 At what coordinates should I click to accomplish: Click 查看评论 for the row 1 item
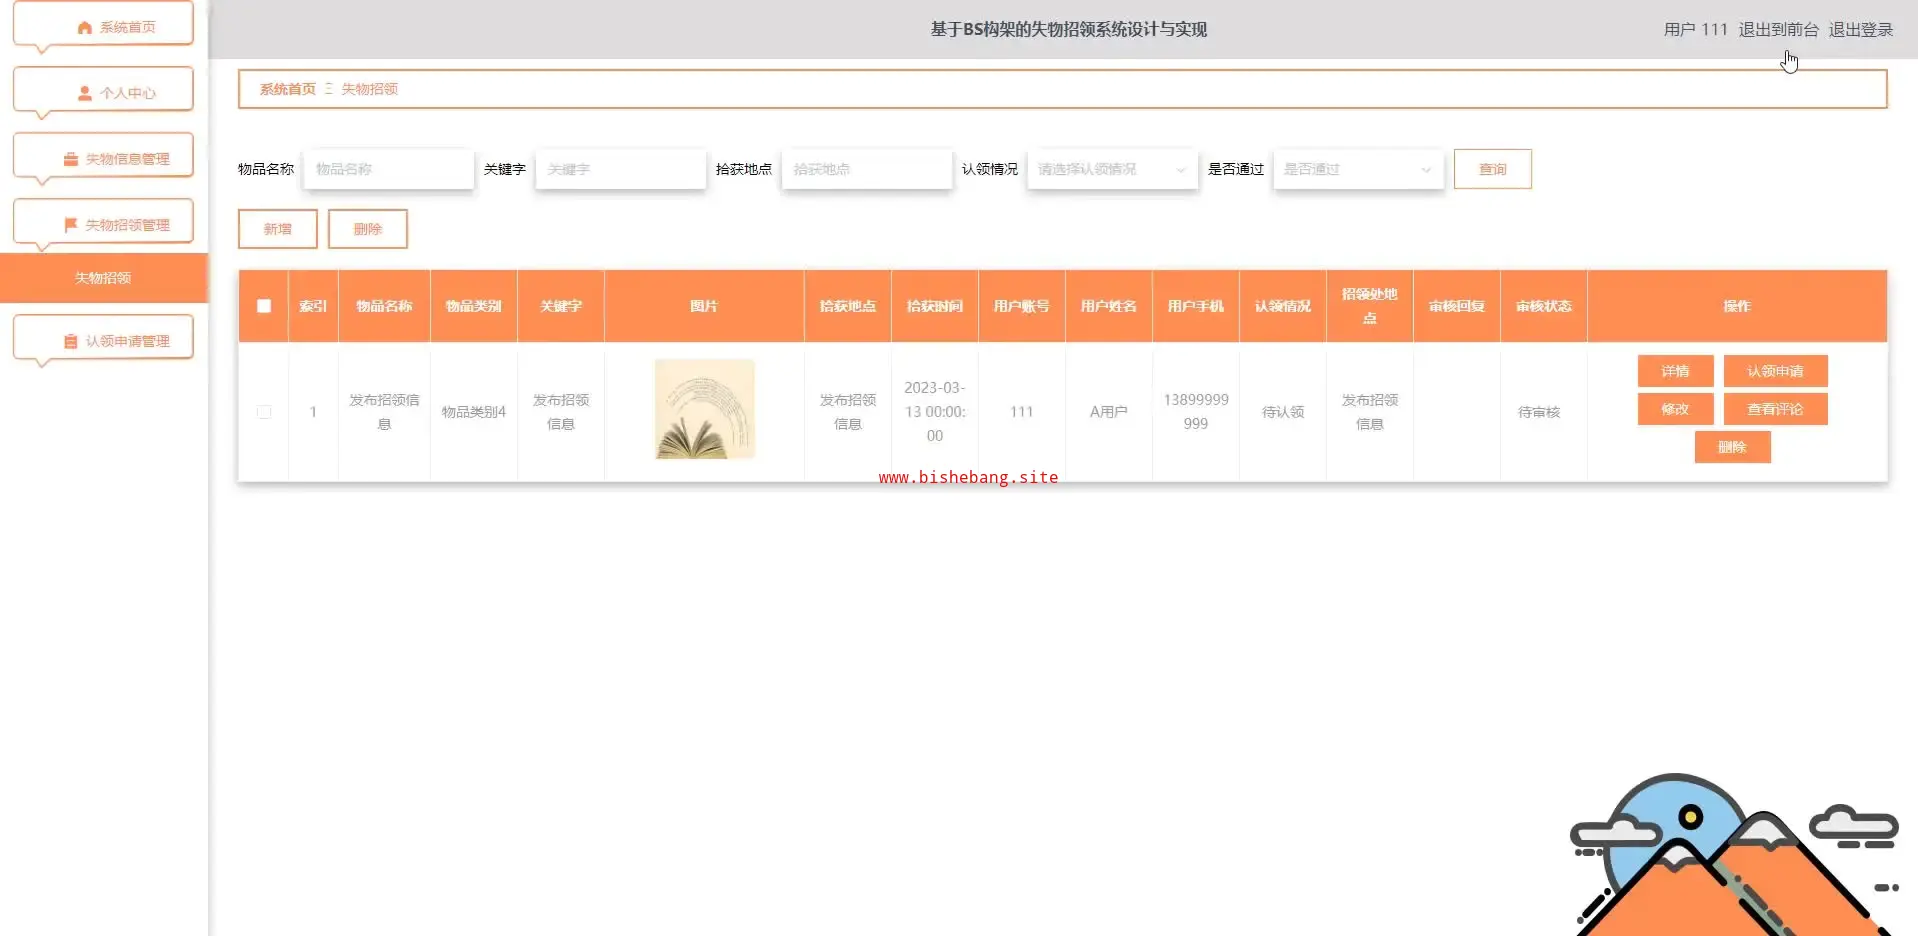click(x=1776, y=409)
